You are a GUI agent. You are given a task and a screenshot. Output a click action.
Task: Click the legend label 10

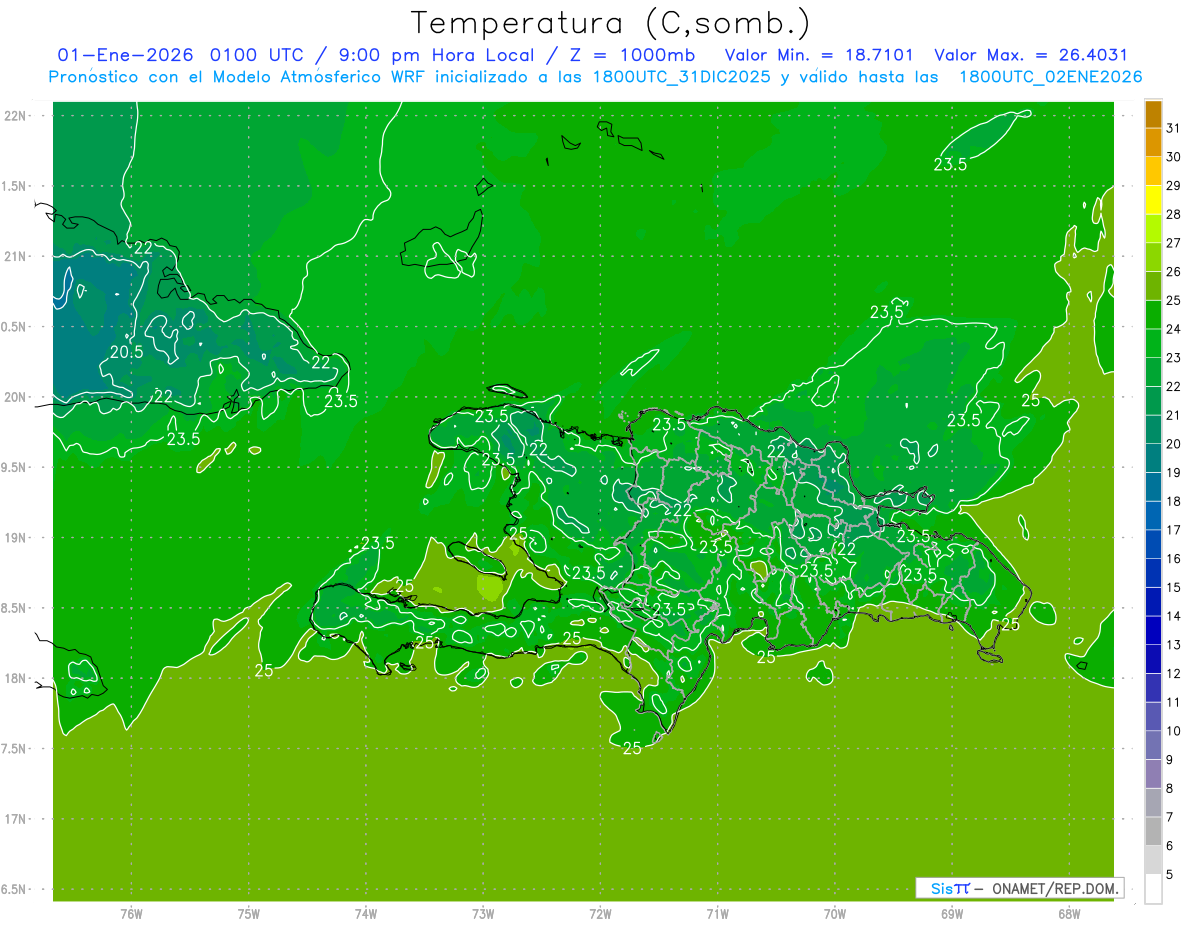pyautogui.click(x=1174, y=731)
